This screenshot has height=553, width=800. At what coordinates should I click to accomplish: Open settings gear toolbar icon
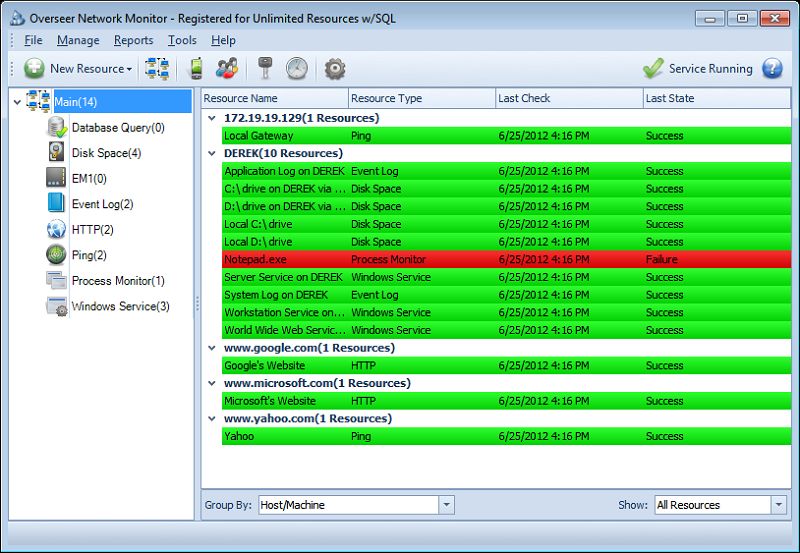tap(335, 68)
